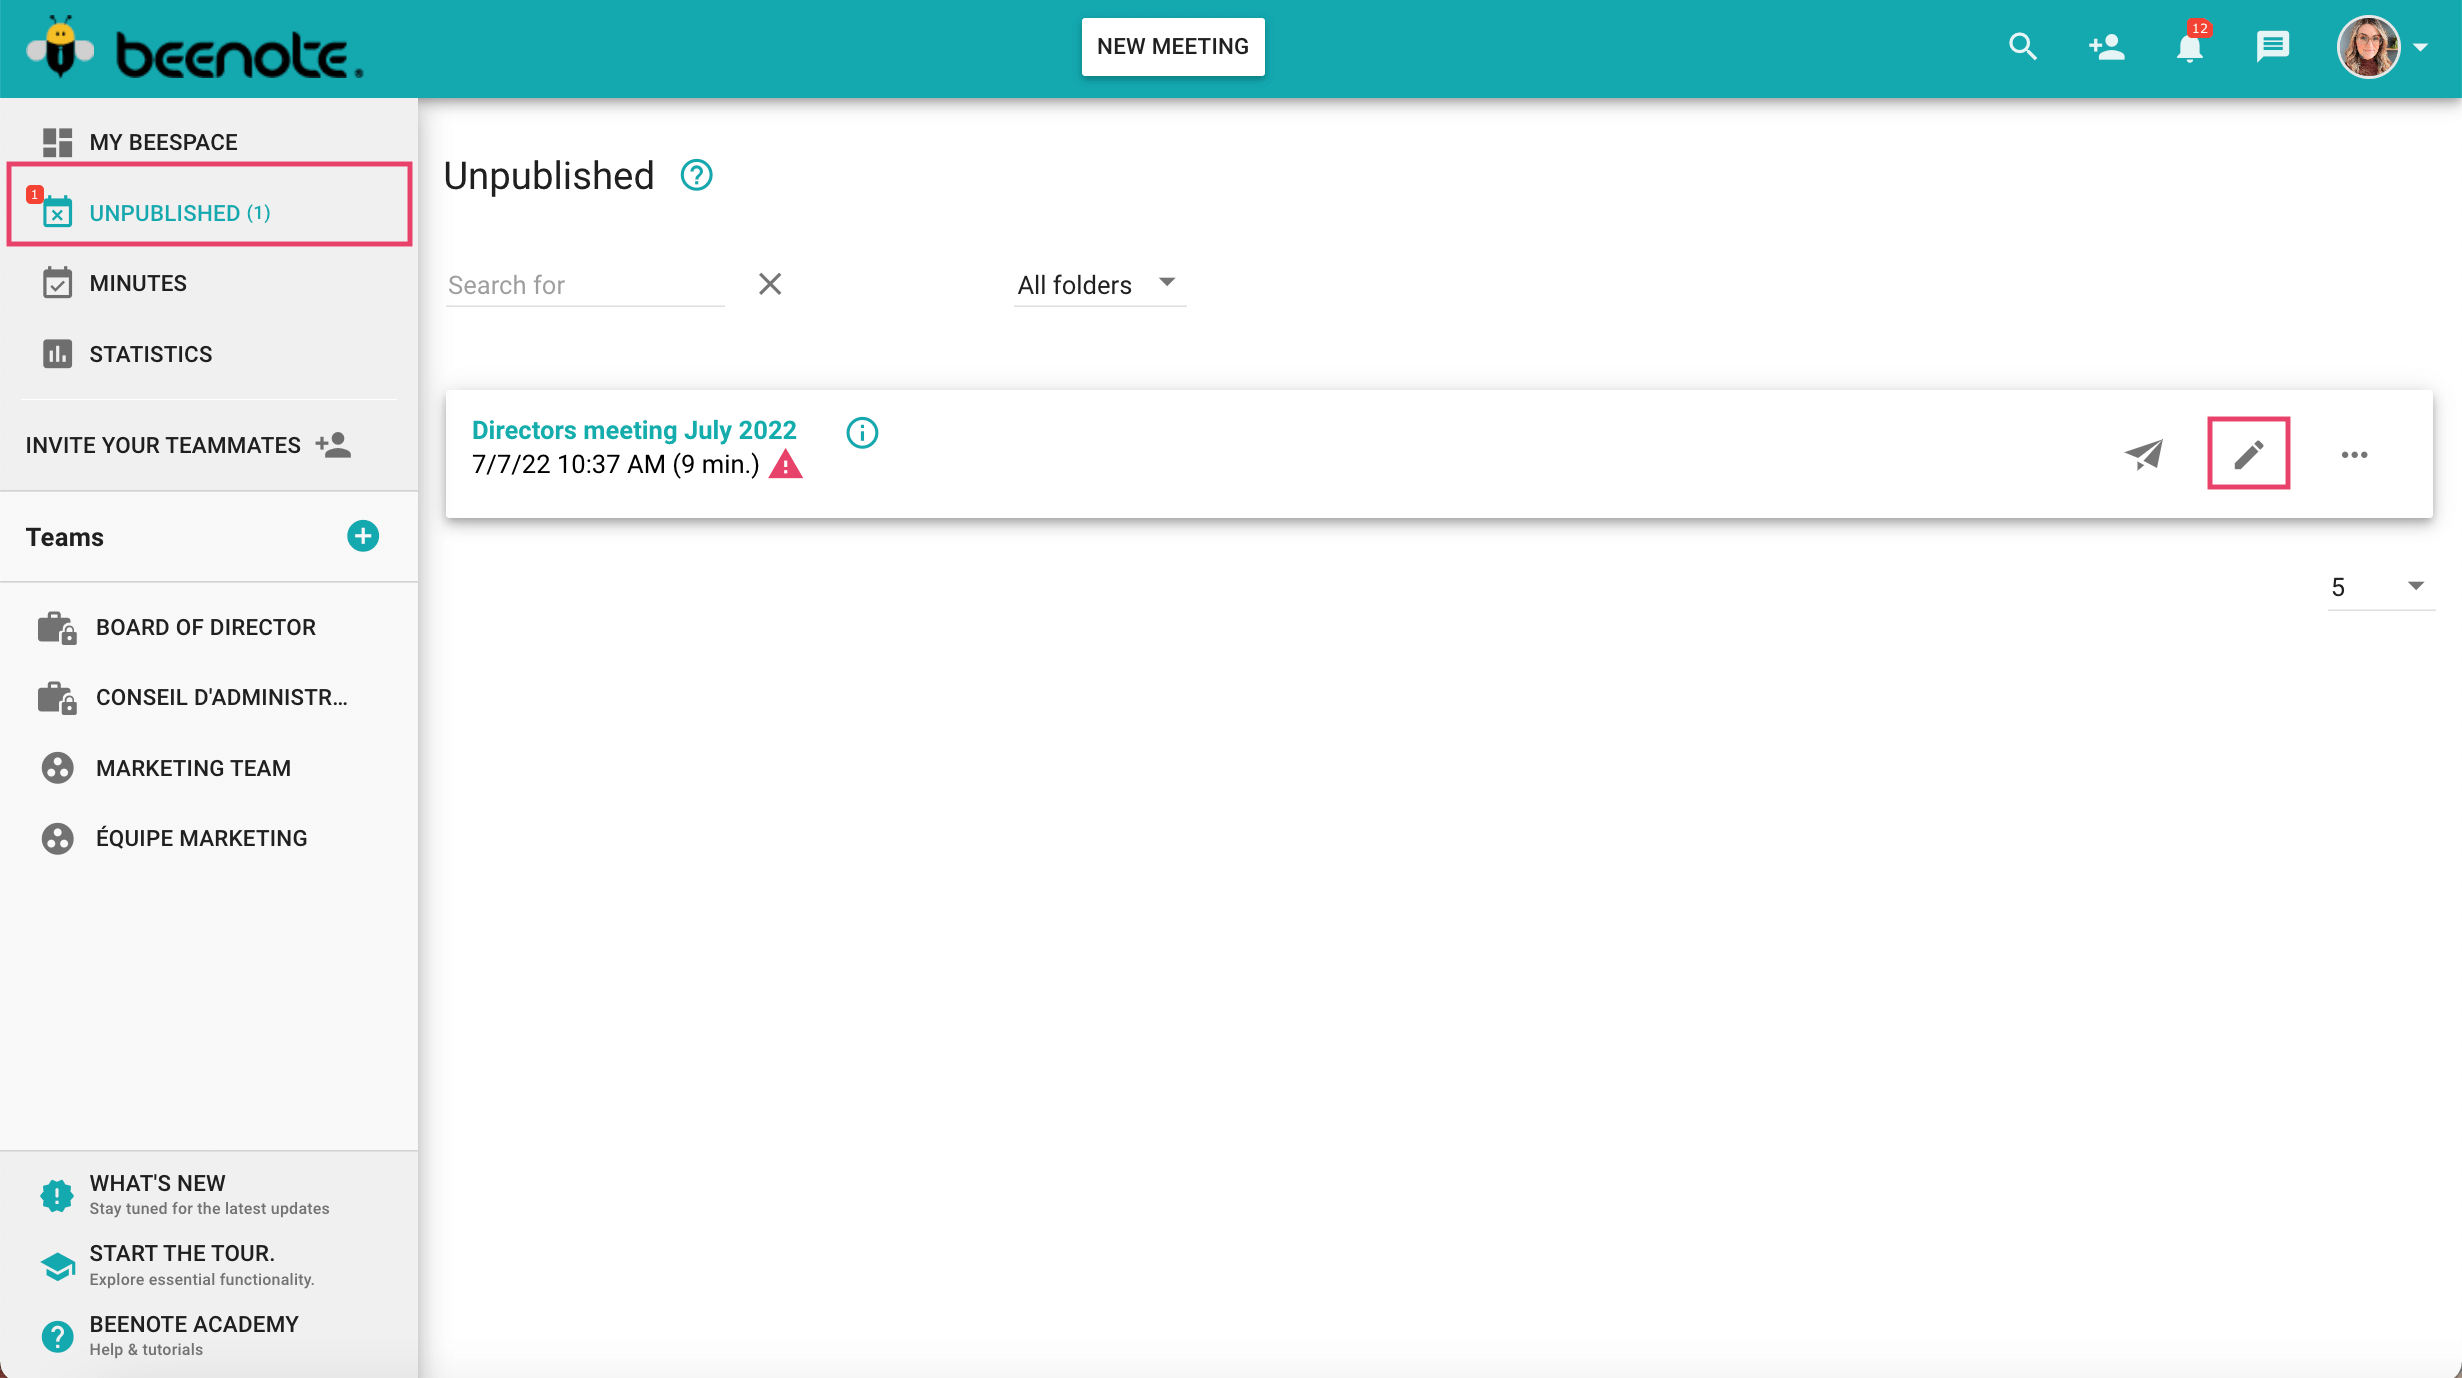Image resolution: width=2462 pixels, height=1378 pixels.
Task: Edit the meeting with pencil icon
Action: click(2248, 454)
